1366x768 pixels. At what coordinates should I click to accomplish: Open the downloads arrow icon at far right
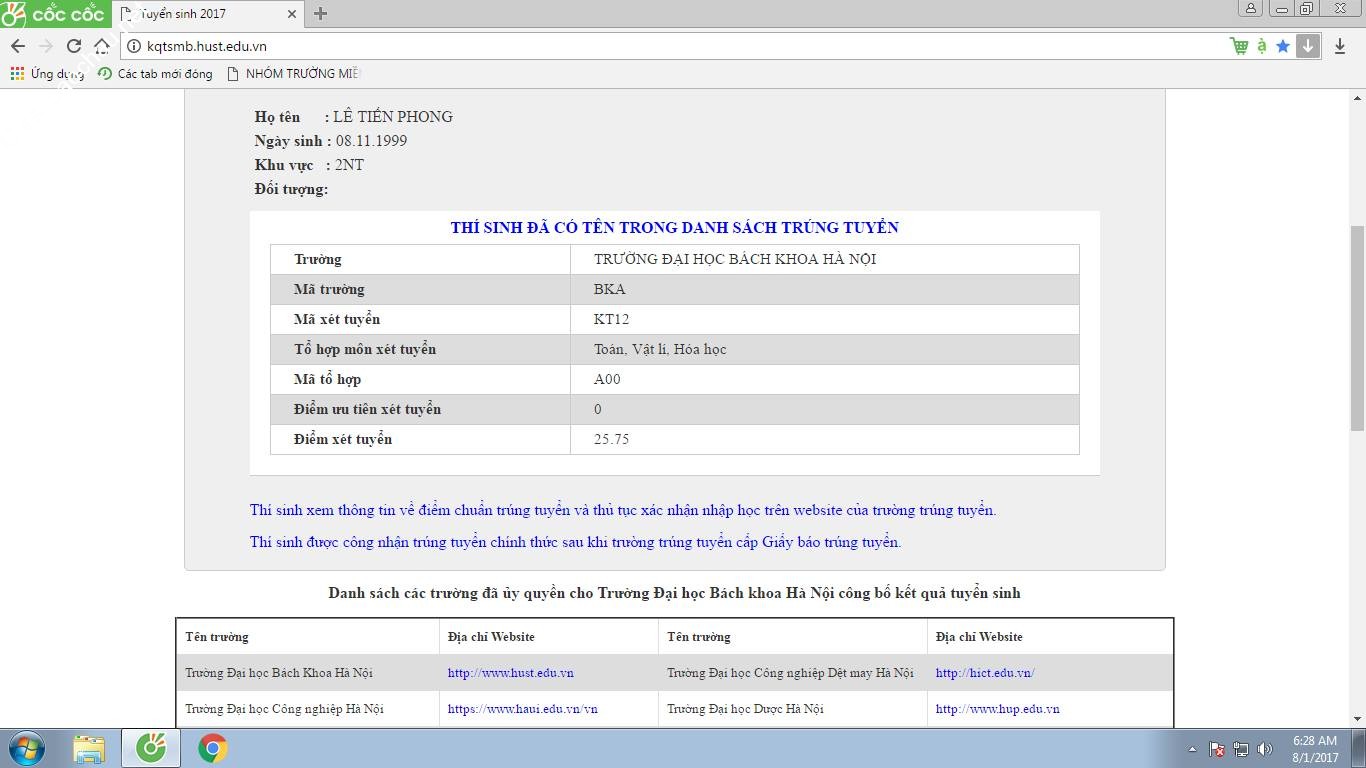(1340, 46)
